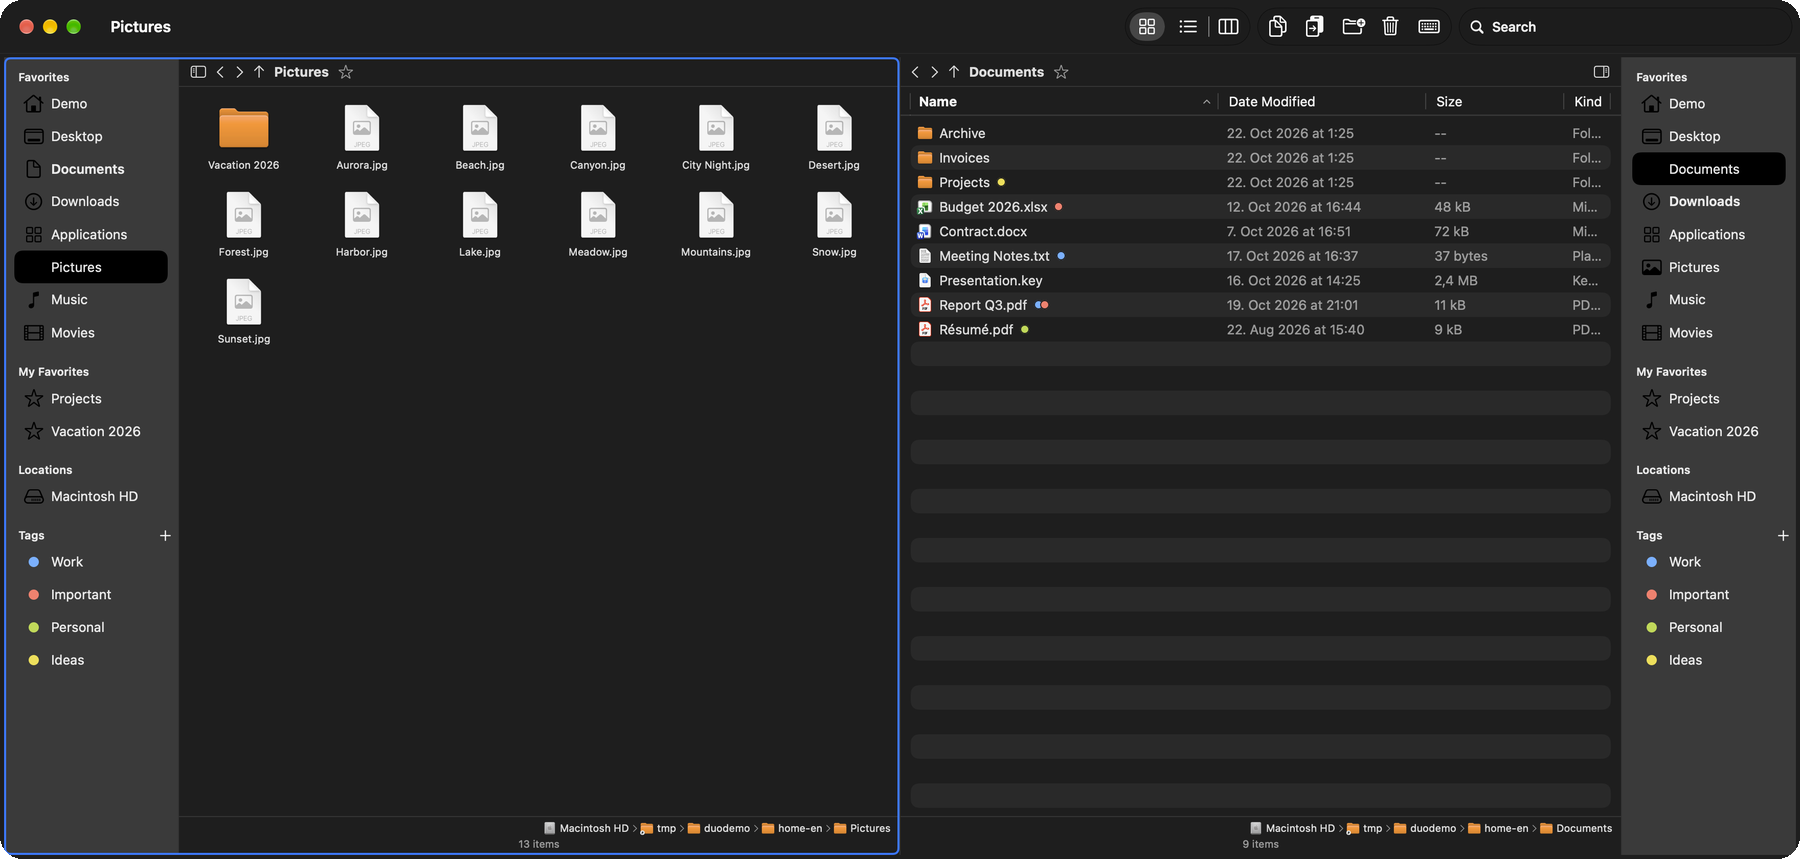Sort by Kind column header

[x=1587, y=102]
